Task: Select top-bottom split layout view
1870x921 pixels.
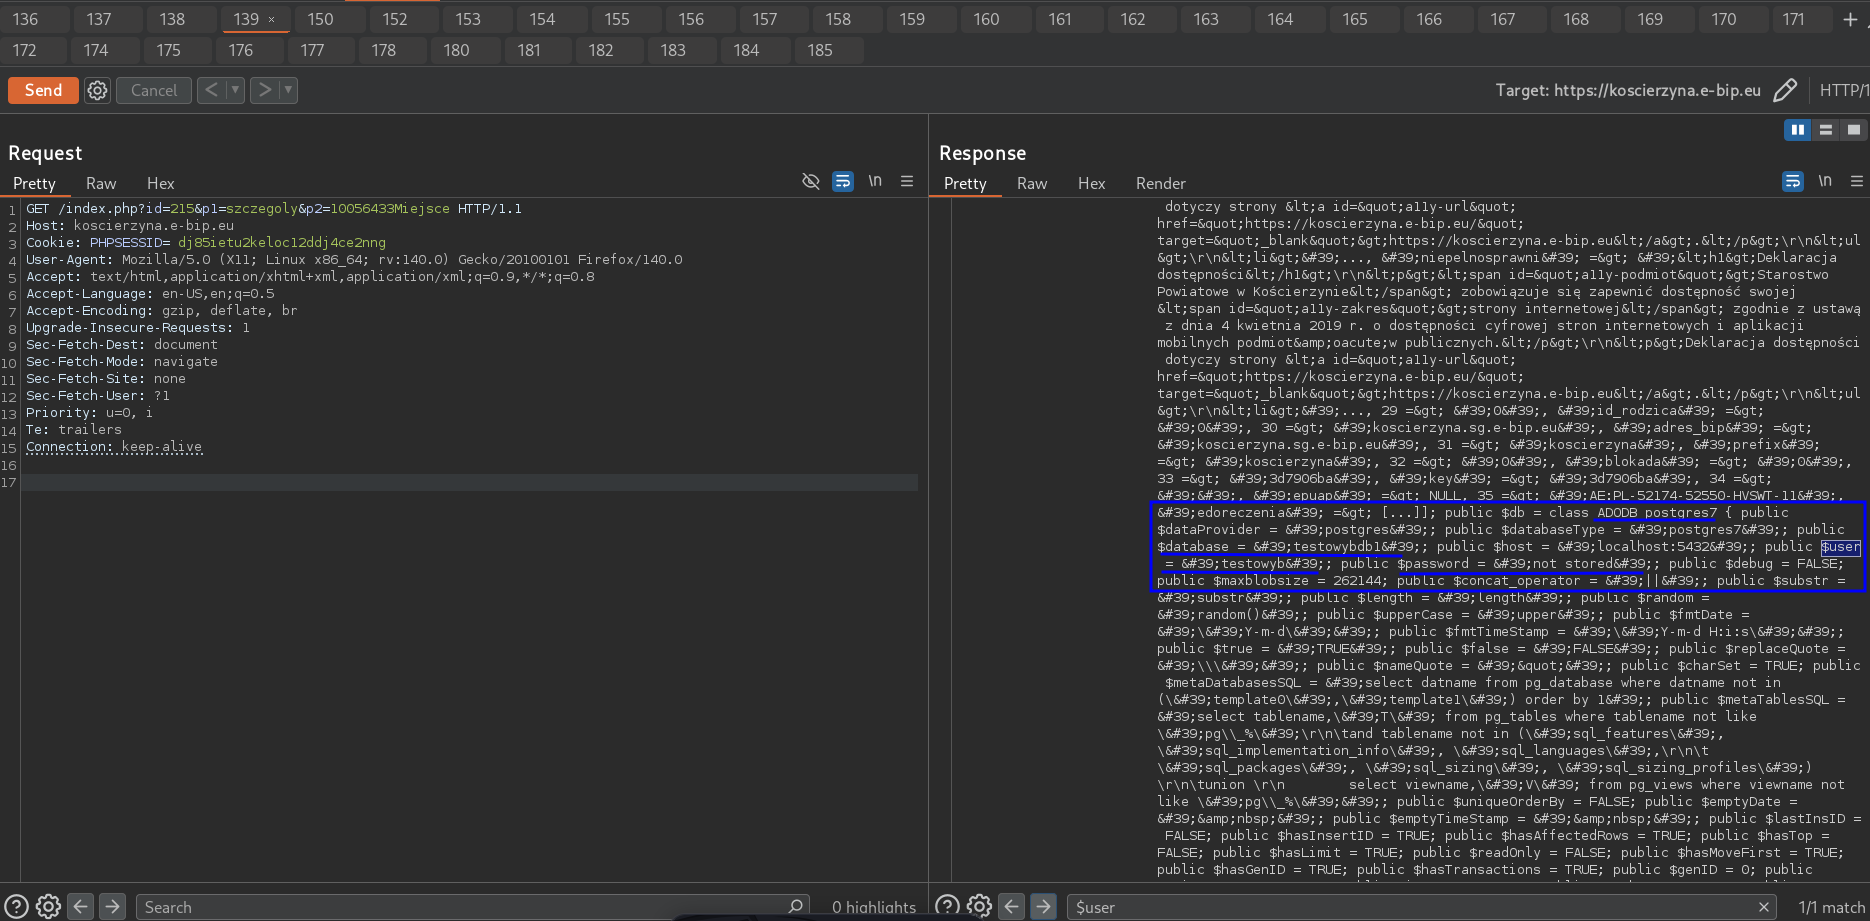Action: (x=1826, y=130)
